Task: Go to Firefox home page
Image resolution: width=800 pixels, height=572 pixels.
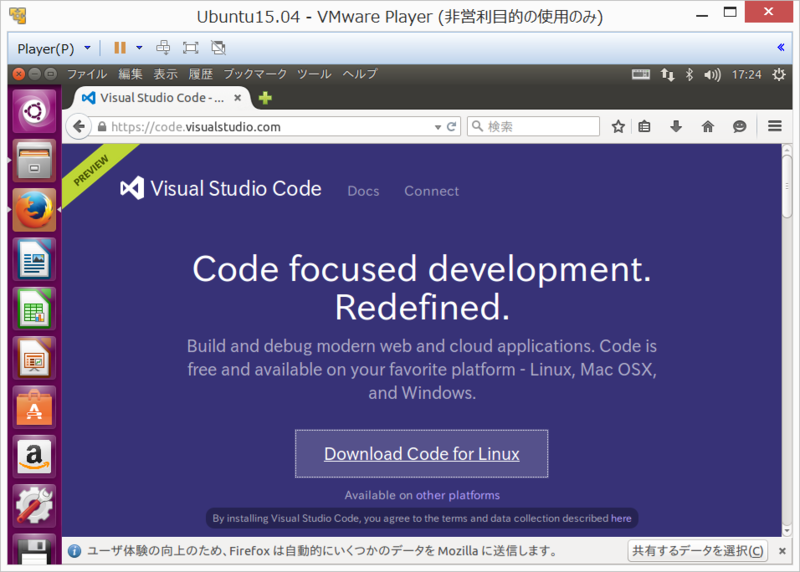Action: point(708,127)
